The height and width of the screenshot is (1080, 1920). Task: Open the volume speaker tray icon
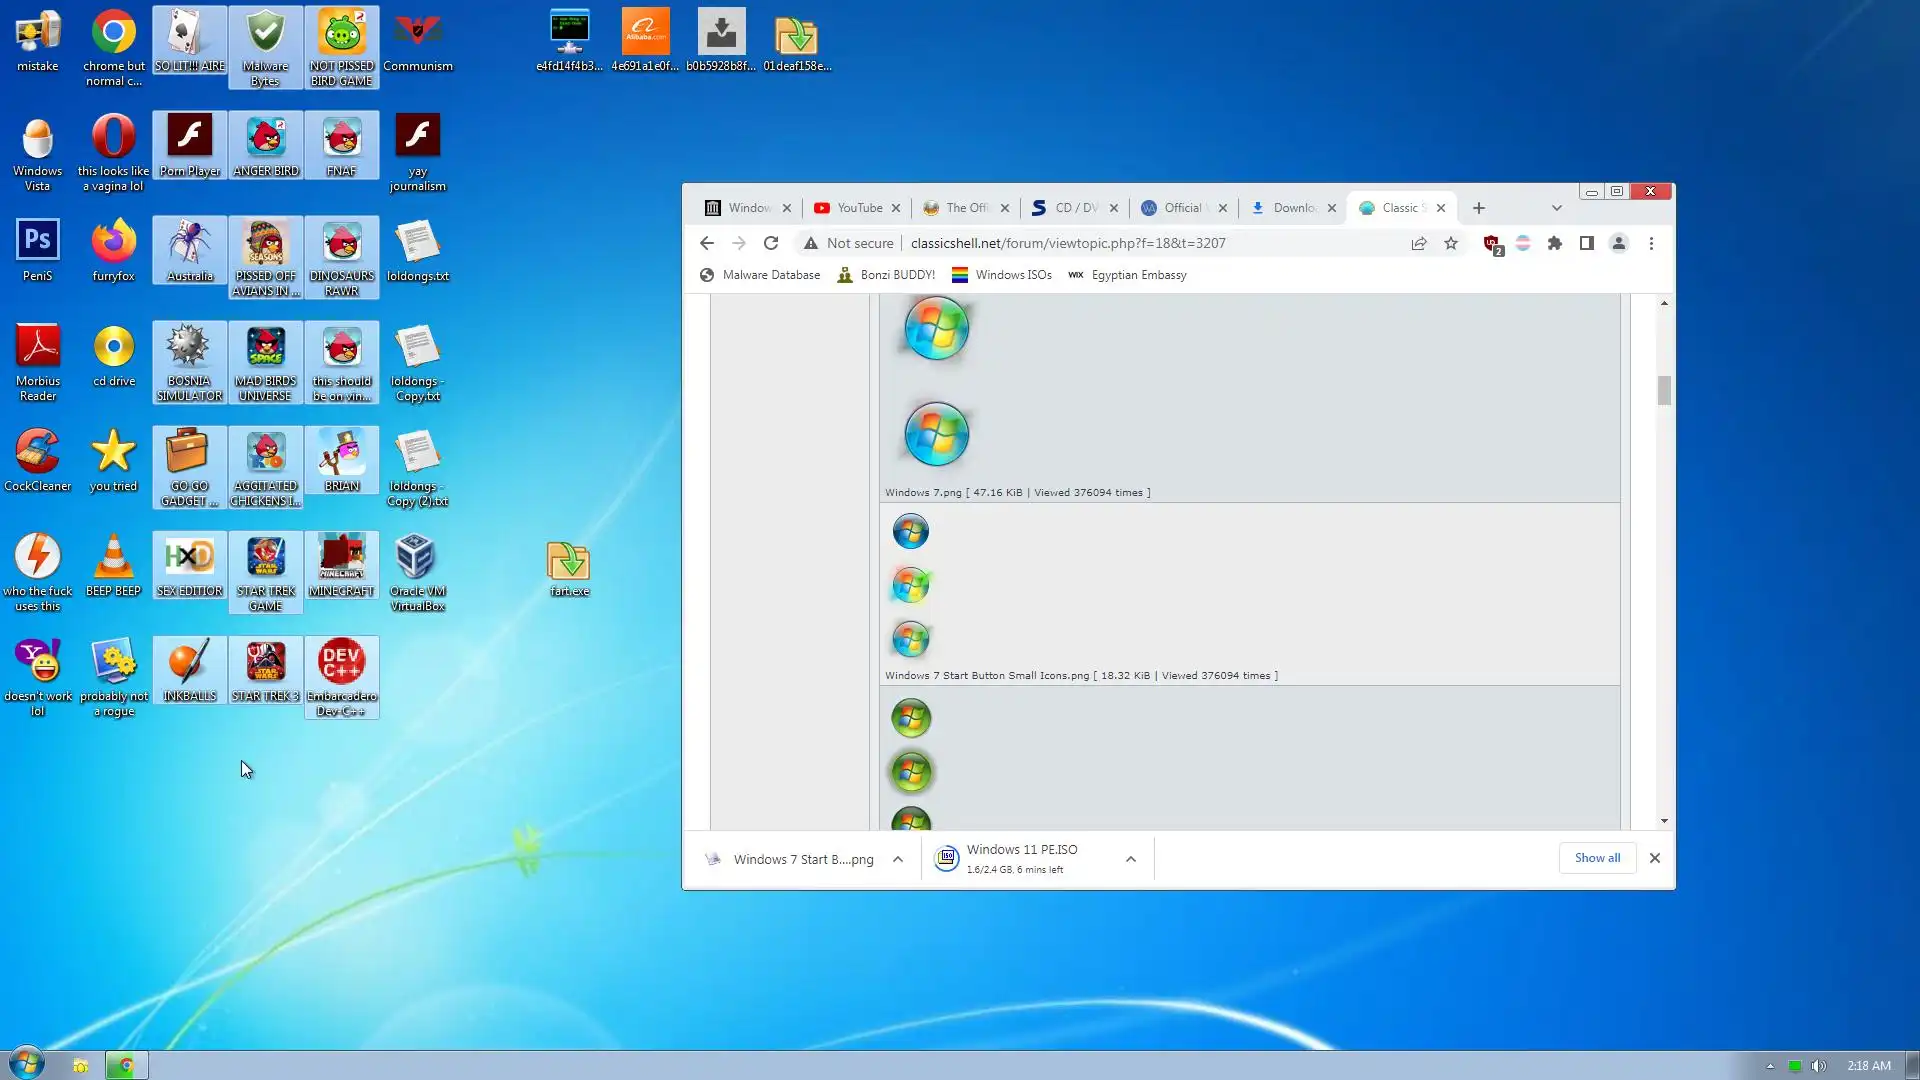(1818, 1065)
